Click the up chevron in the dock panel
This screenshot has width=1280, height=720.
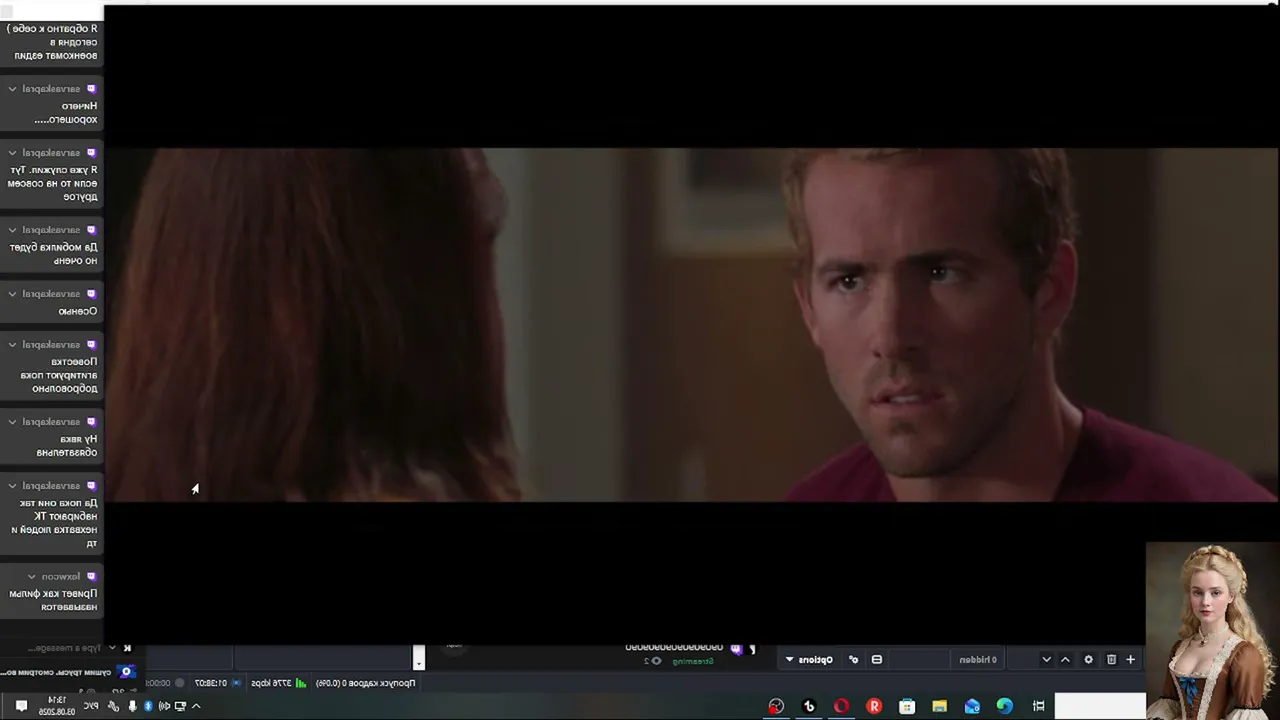point(1065,660)
